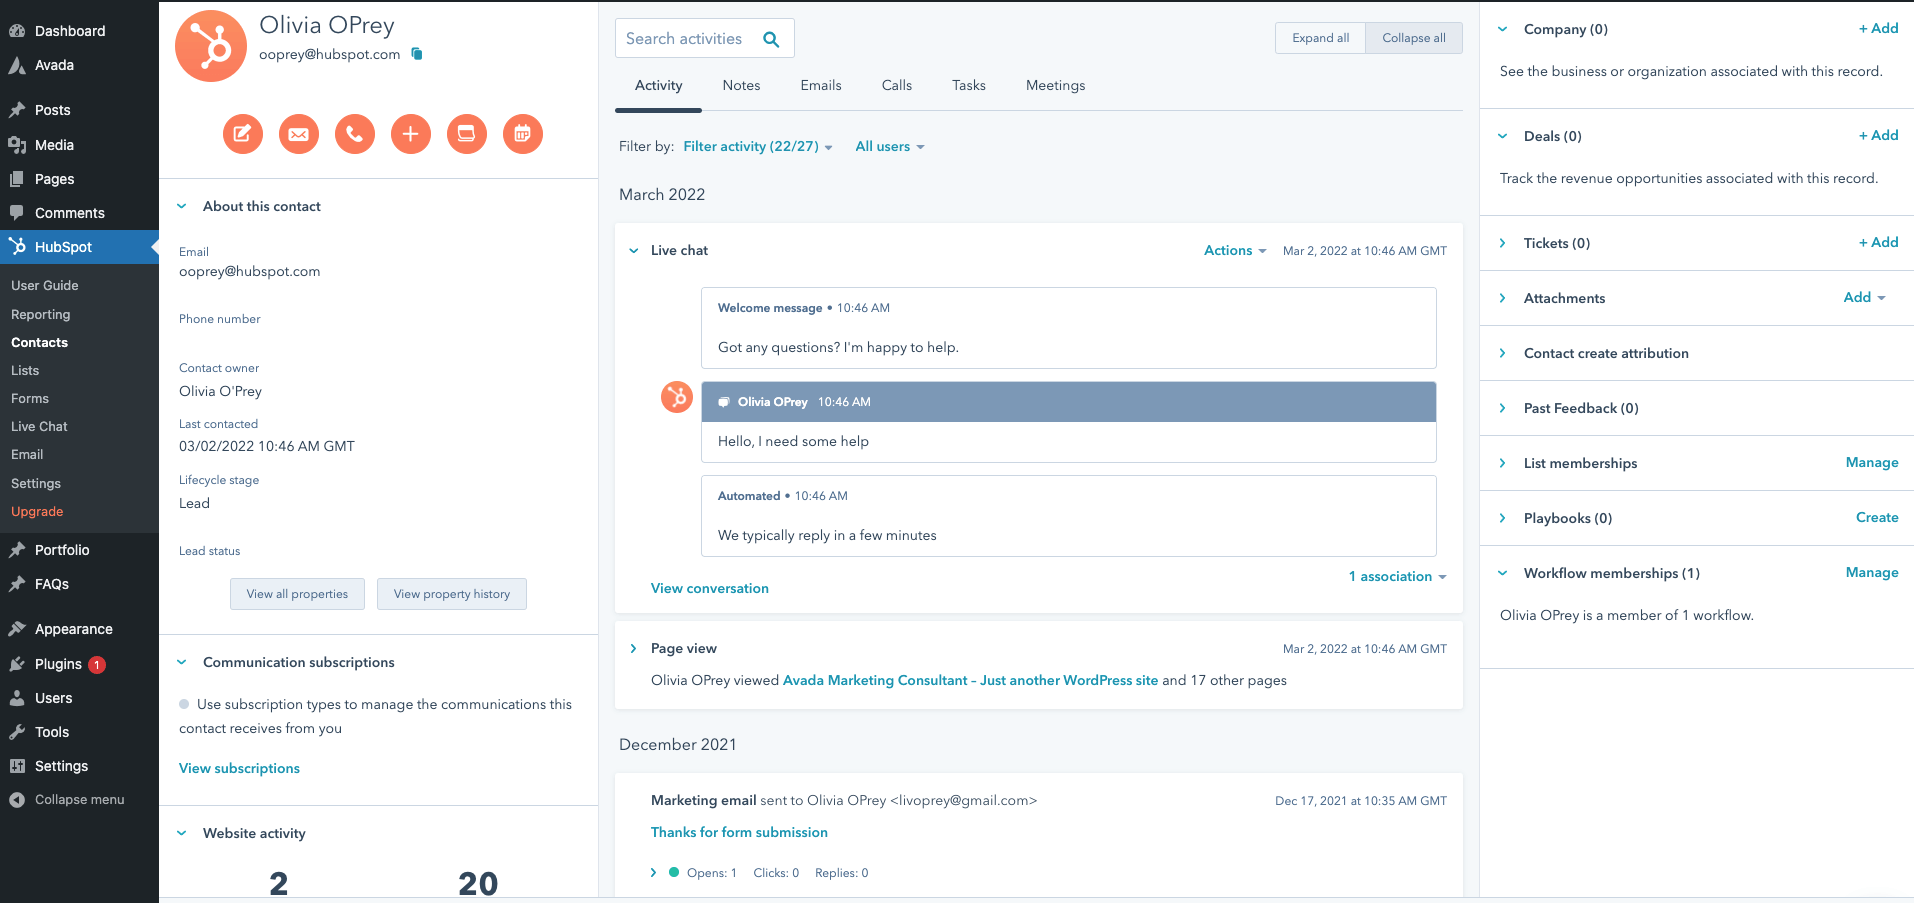Image resolution: width=1914 pixels, height=903 pixels.
Task: Click the Expand all button
Action: coord(1320,38)
